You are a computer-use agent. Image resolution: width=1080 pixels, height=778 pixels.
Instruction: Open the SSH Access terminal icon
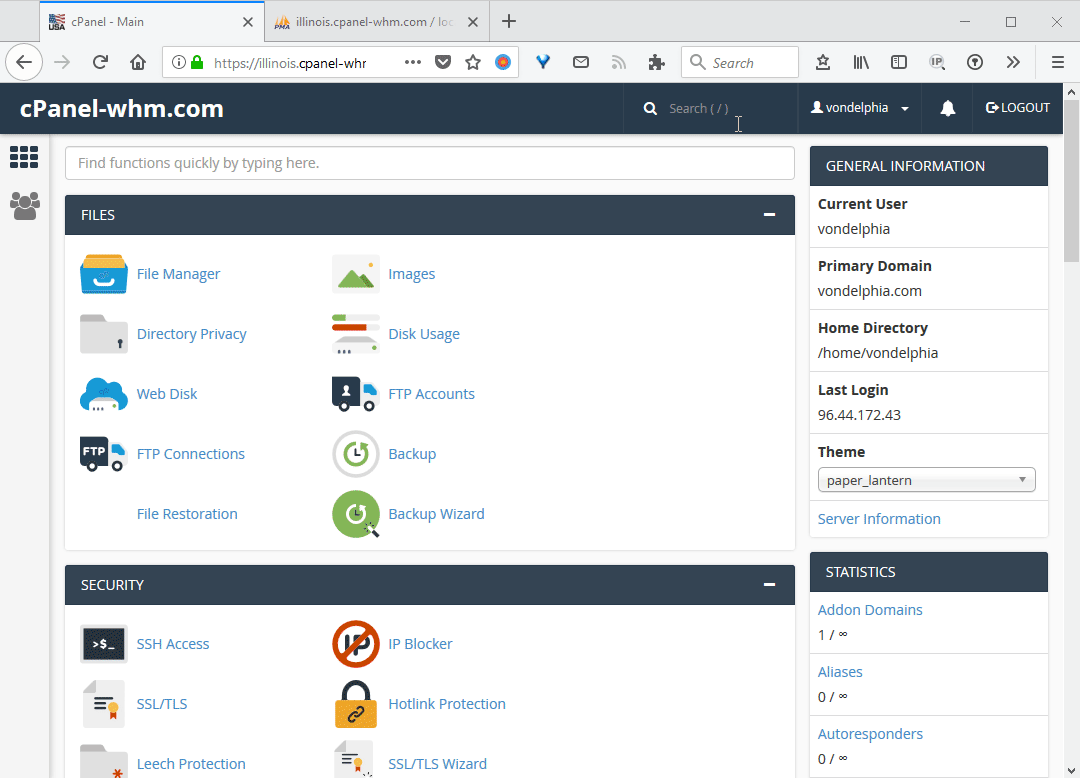coord(103,644)
